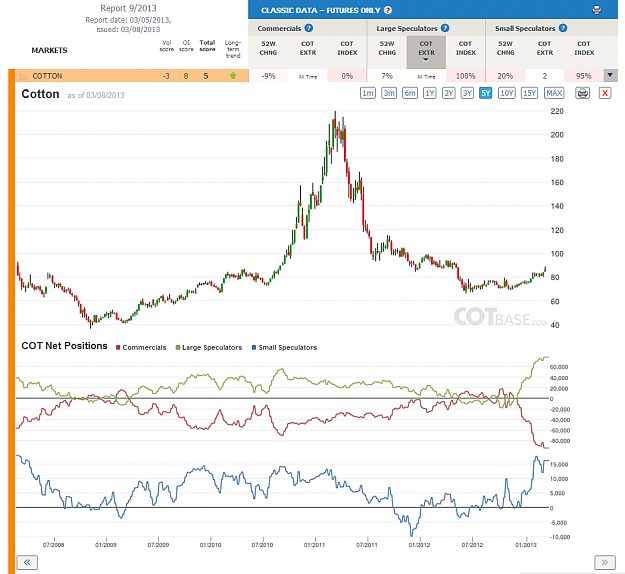Switch chart range to MAX
Screen dimensions: 625x574
click(x=554, y=93)
